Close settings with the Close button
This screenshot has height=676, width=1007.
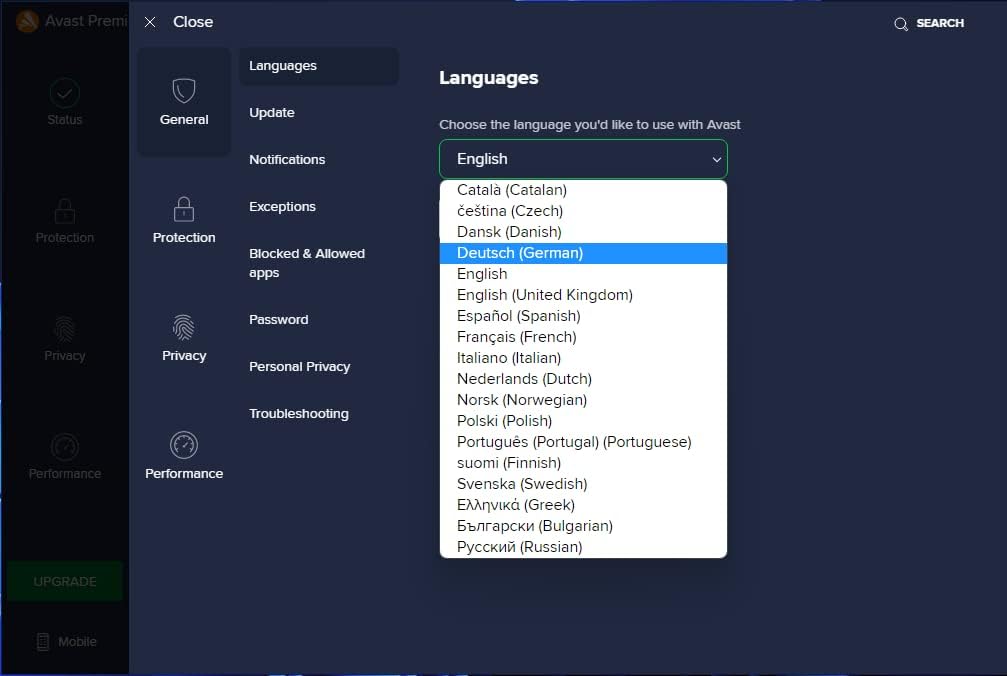click(x=179, y=21)
